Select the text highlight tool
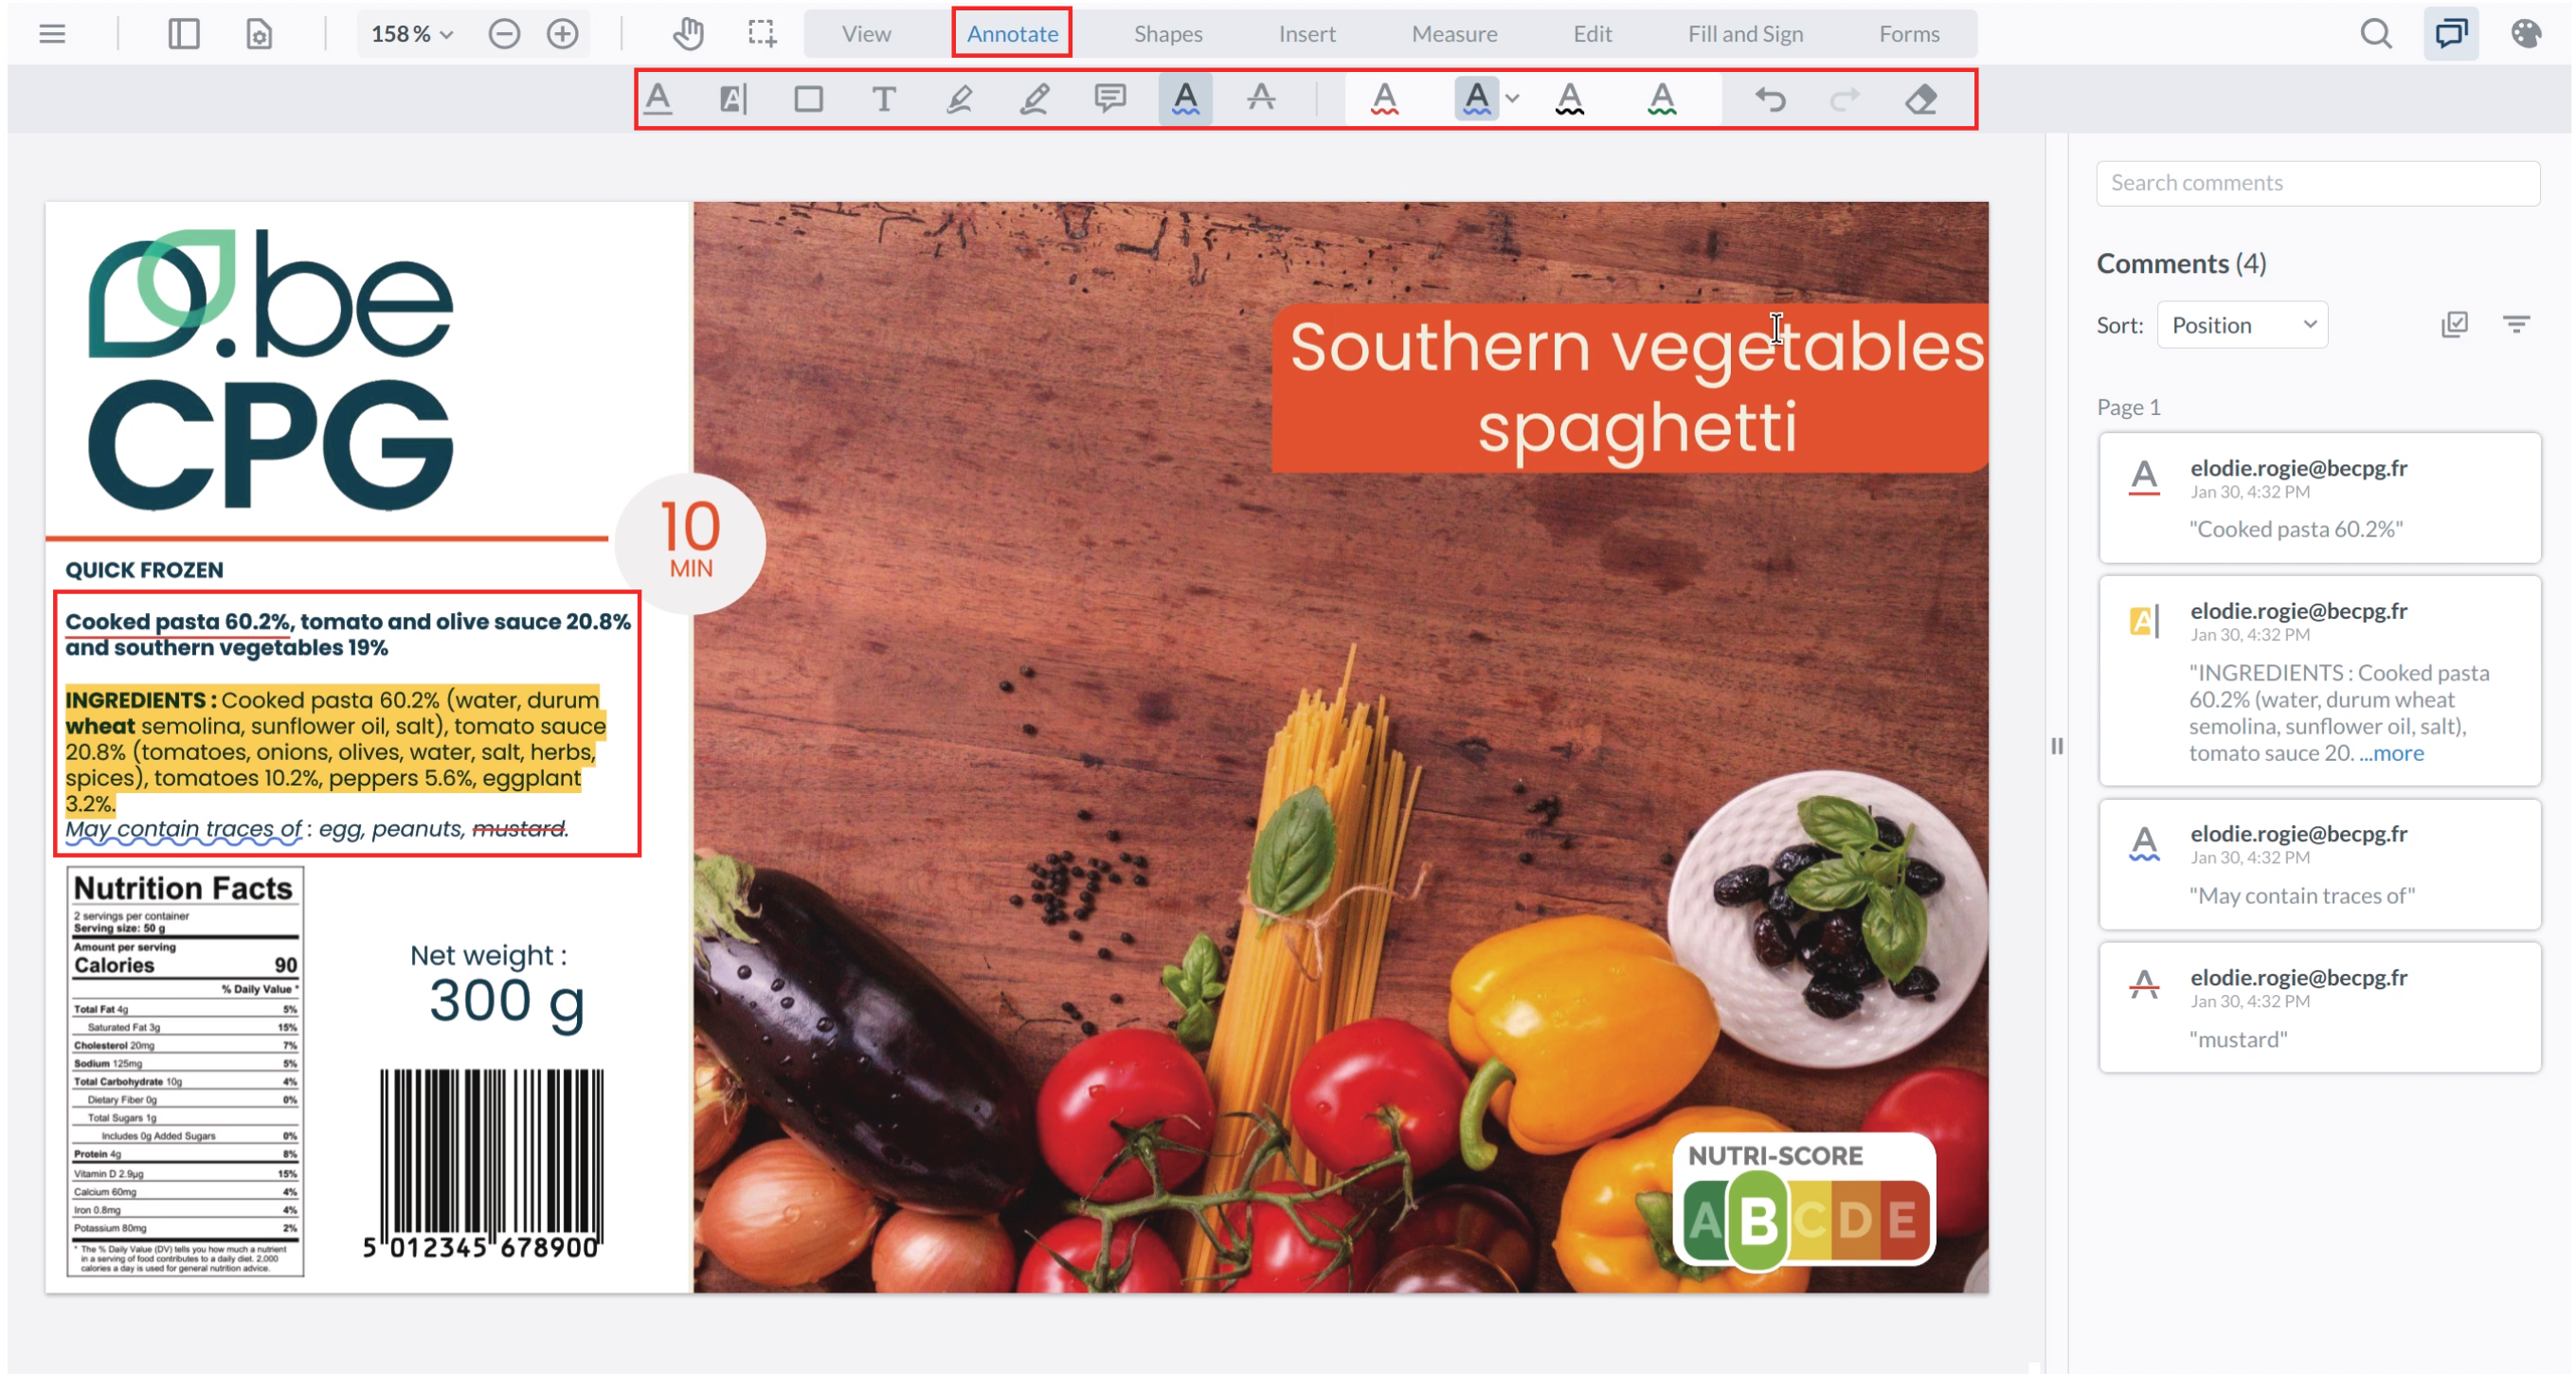Viewport: 2576px width, 1374px height. point(733,98)
